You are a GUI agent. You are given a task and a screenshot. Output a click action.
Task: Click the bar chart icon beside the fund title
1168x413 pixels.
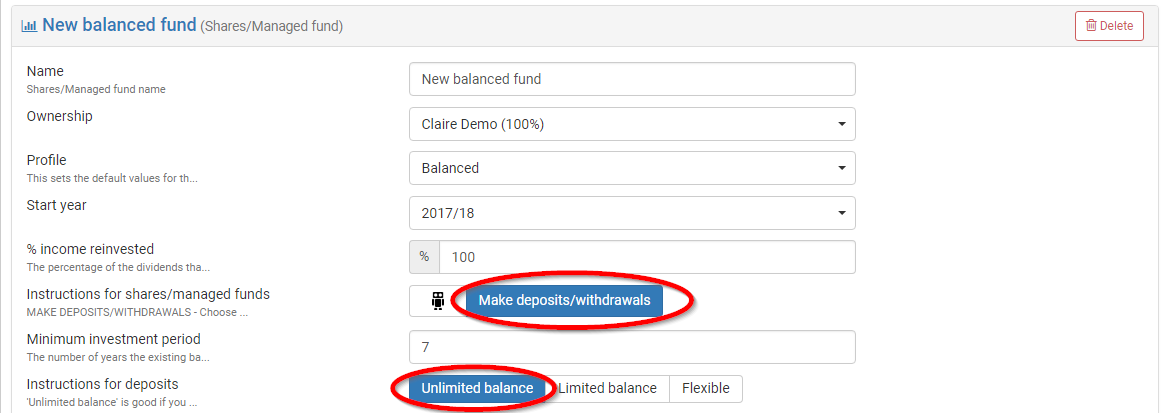(x=29, y=25)
